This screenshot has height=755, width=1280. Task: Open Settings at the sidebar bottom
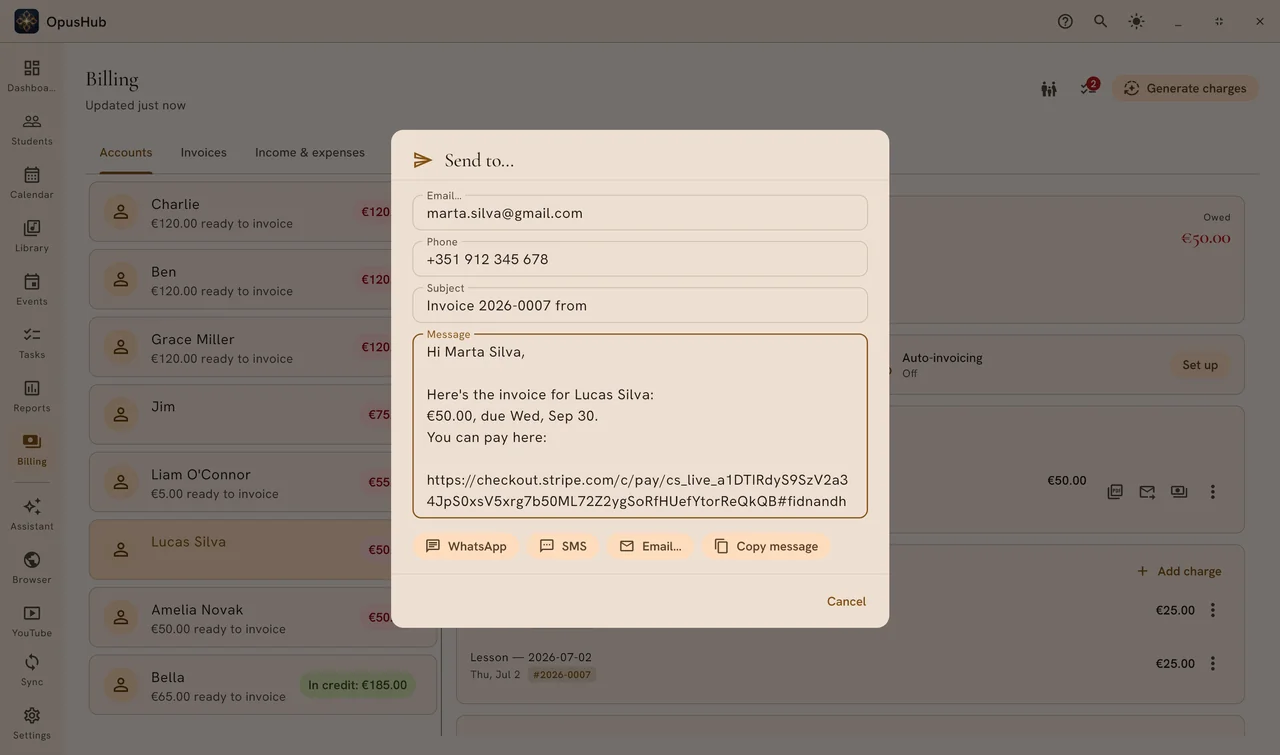[32, 723]
